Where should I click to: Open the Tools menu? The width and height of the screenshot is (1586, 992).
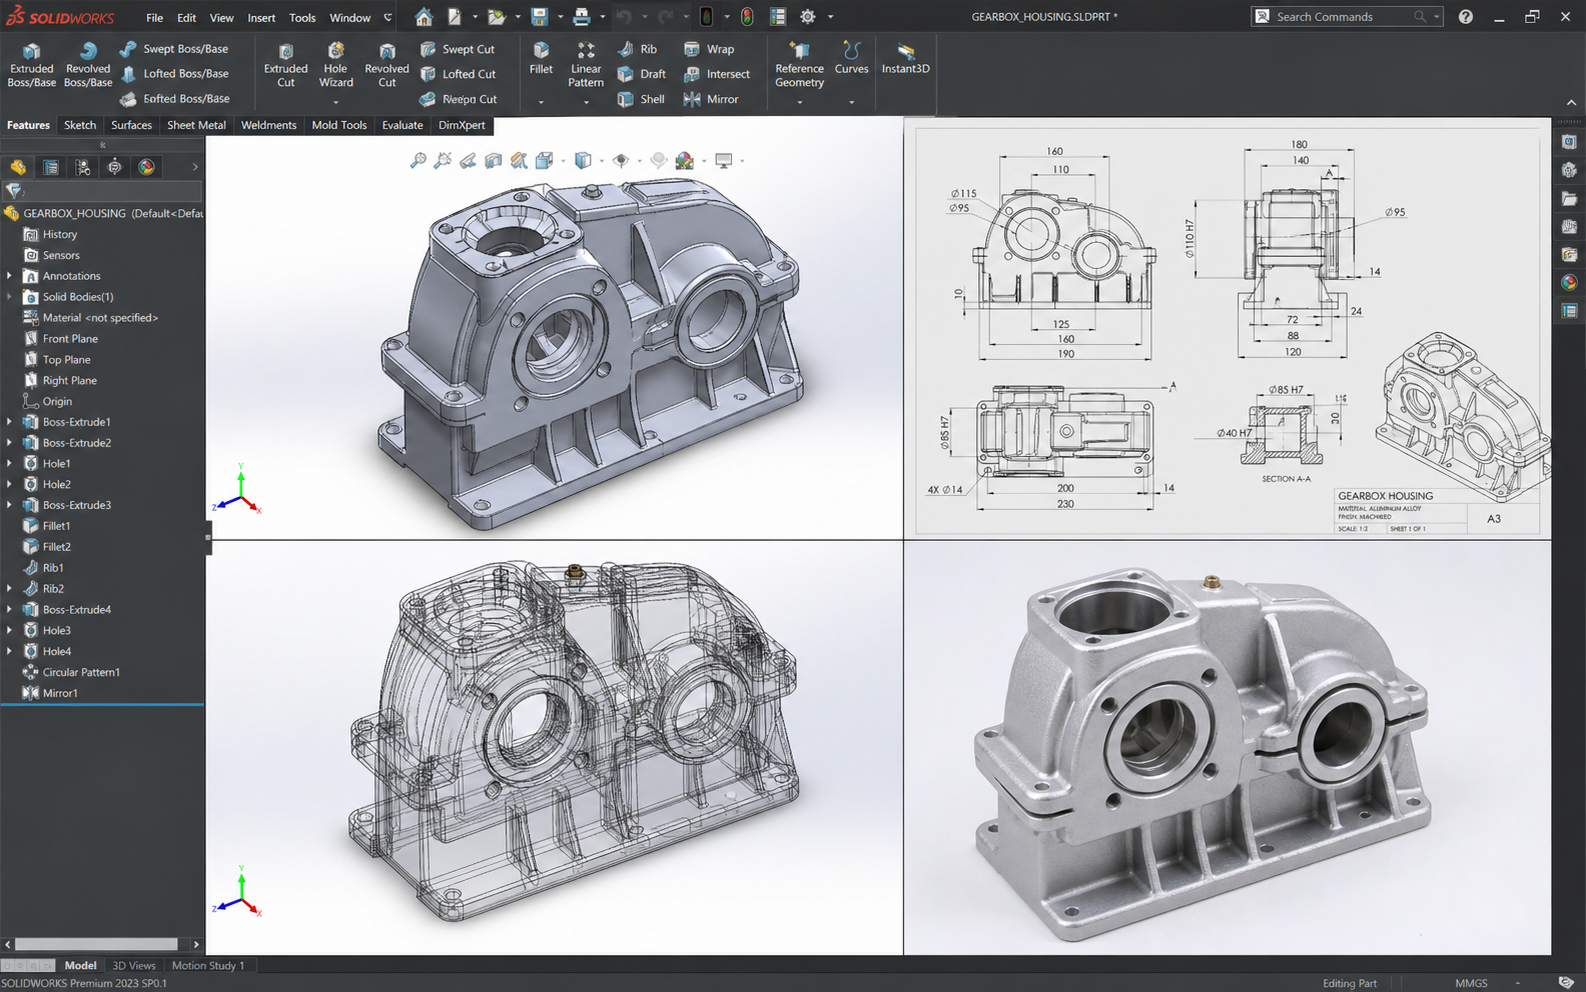point(302,18)
